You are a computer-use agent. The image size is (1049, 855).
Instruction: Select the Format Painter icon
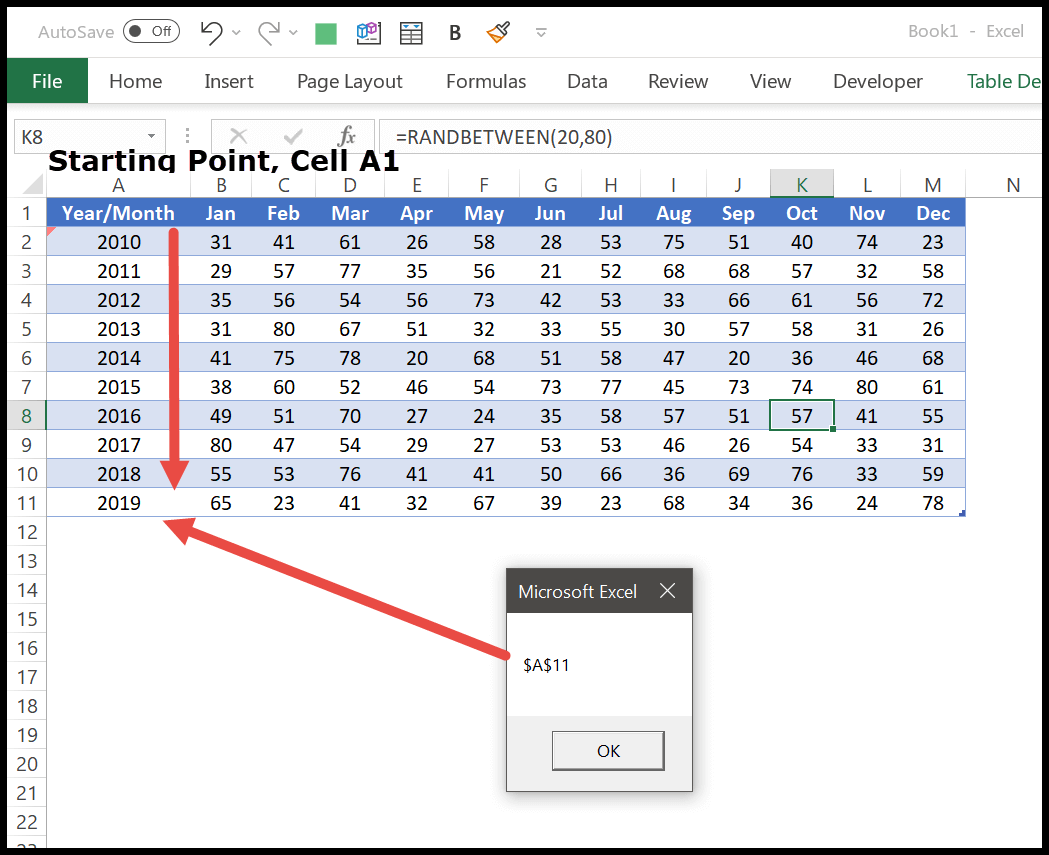pyautogui.click(x=497, y=31)
